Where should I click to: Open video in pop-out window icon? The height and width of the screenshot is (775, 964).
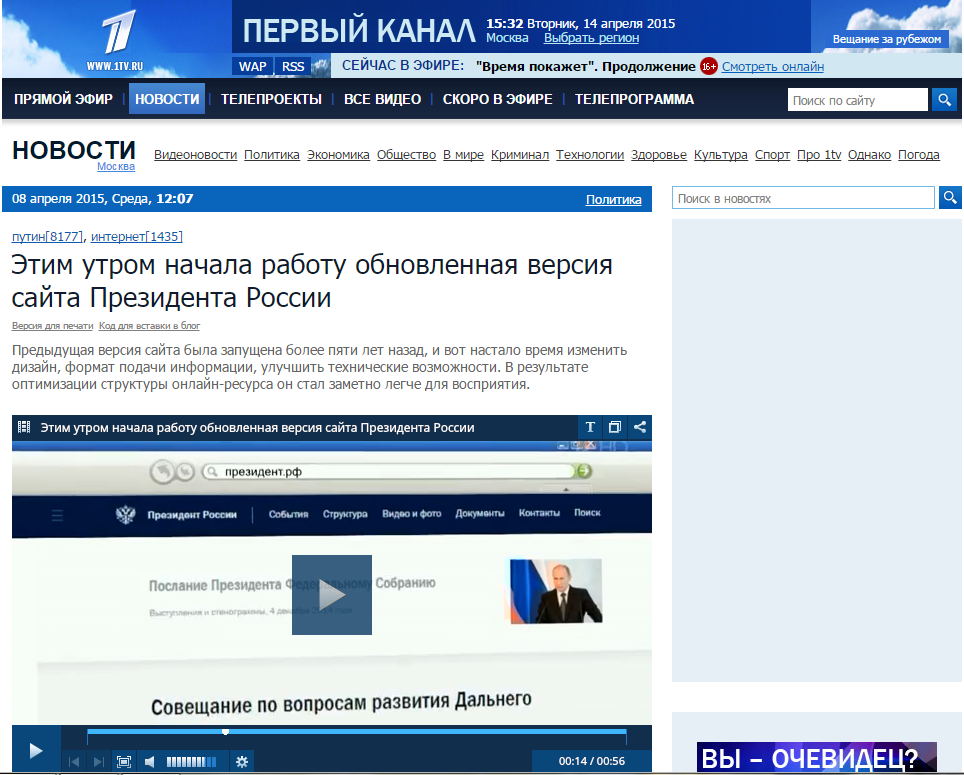click(x=615, y=427)
